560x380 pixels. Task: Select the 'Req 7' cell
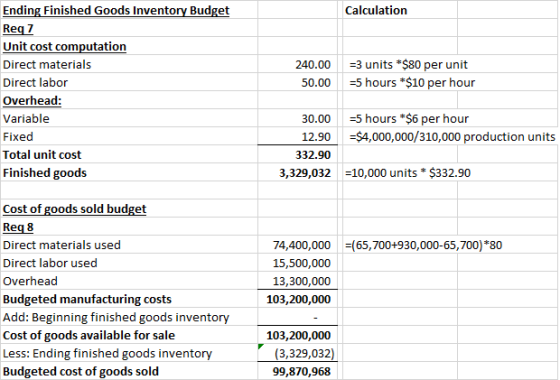click(x=129, y=28)
